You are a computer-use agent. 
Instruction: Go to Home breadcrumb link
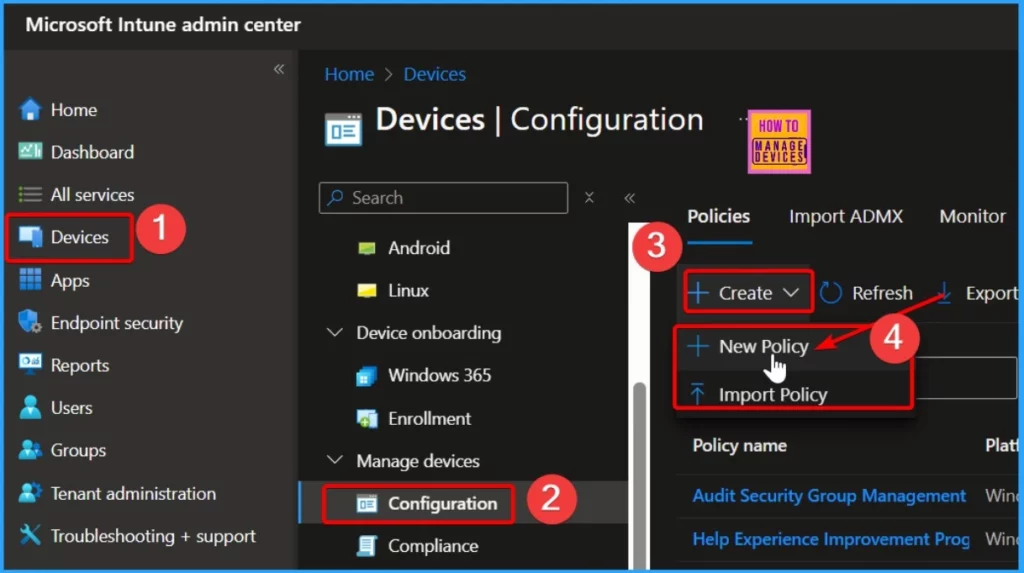pyautogui.click(x=349, y=74)
